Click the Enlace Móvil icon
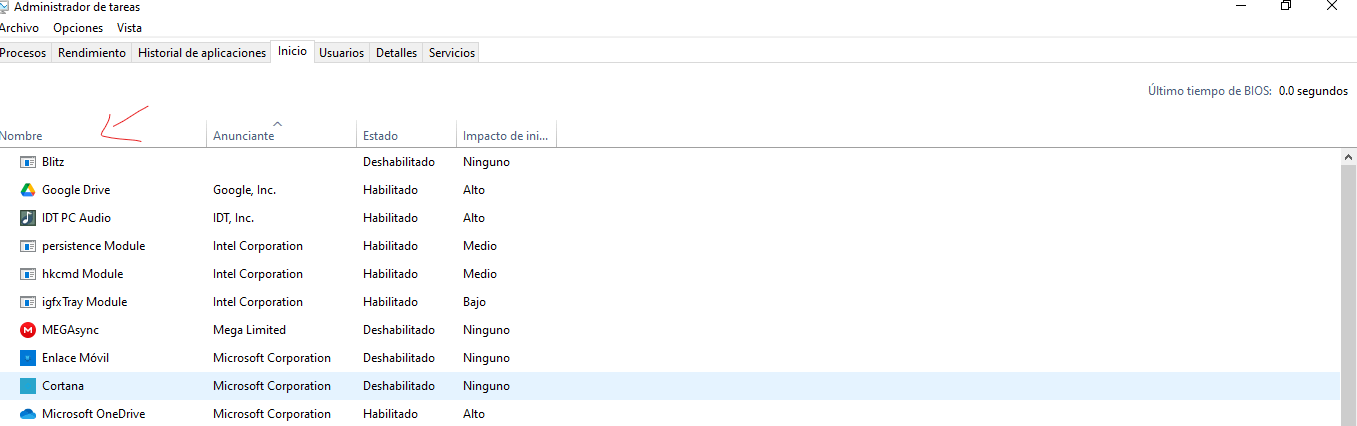 pyautogui.click(x=28, y=358)
